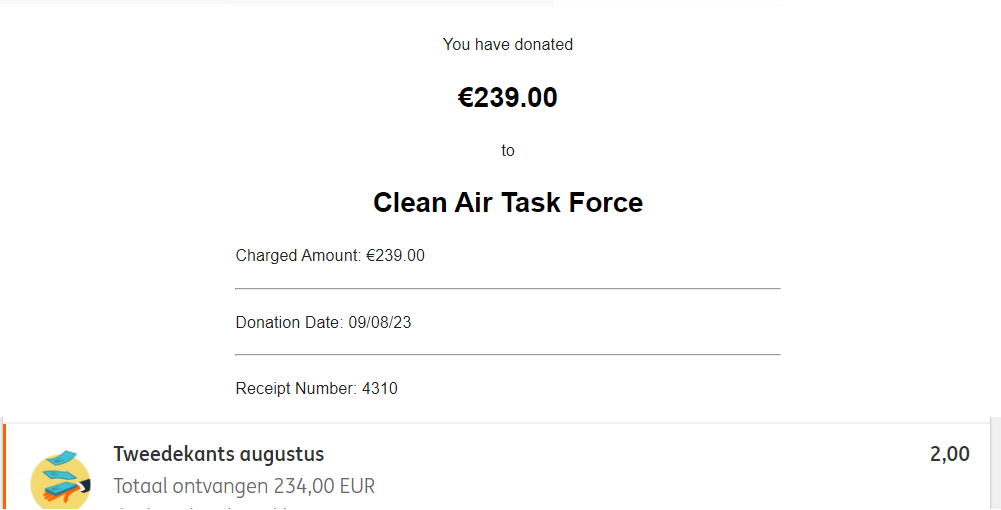Select the large bold €239.00 donated amount
The image size is (1001, 510).
coord(508,97)
